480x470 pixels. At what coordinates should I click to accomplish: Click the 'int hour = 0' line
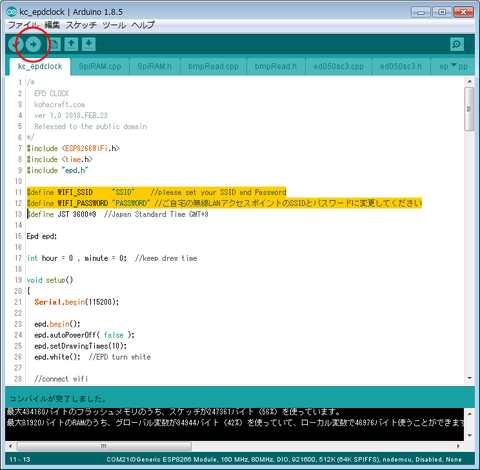(112, 258)
